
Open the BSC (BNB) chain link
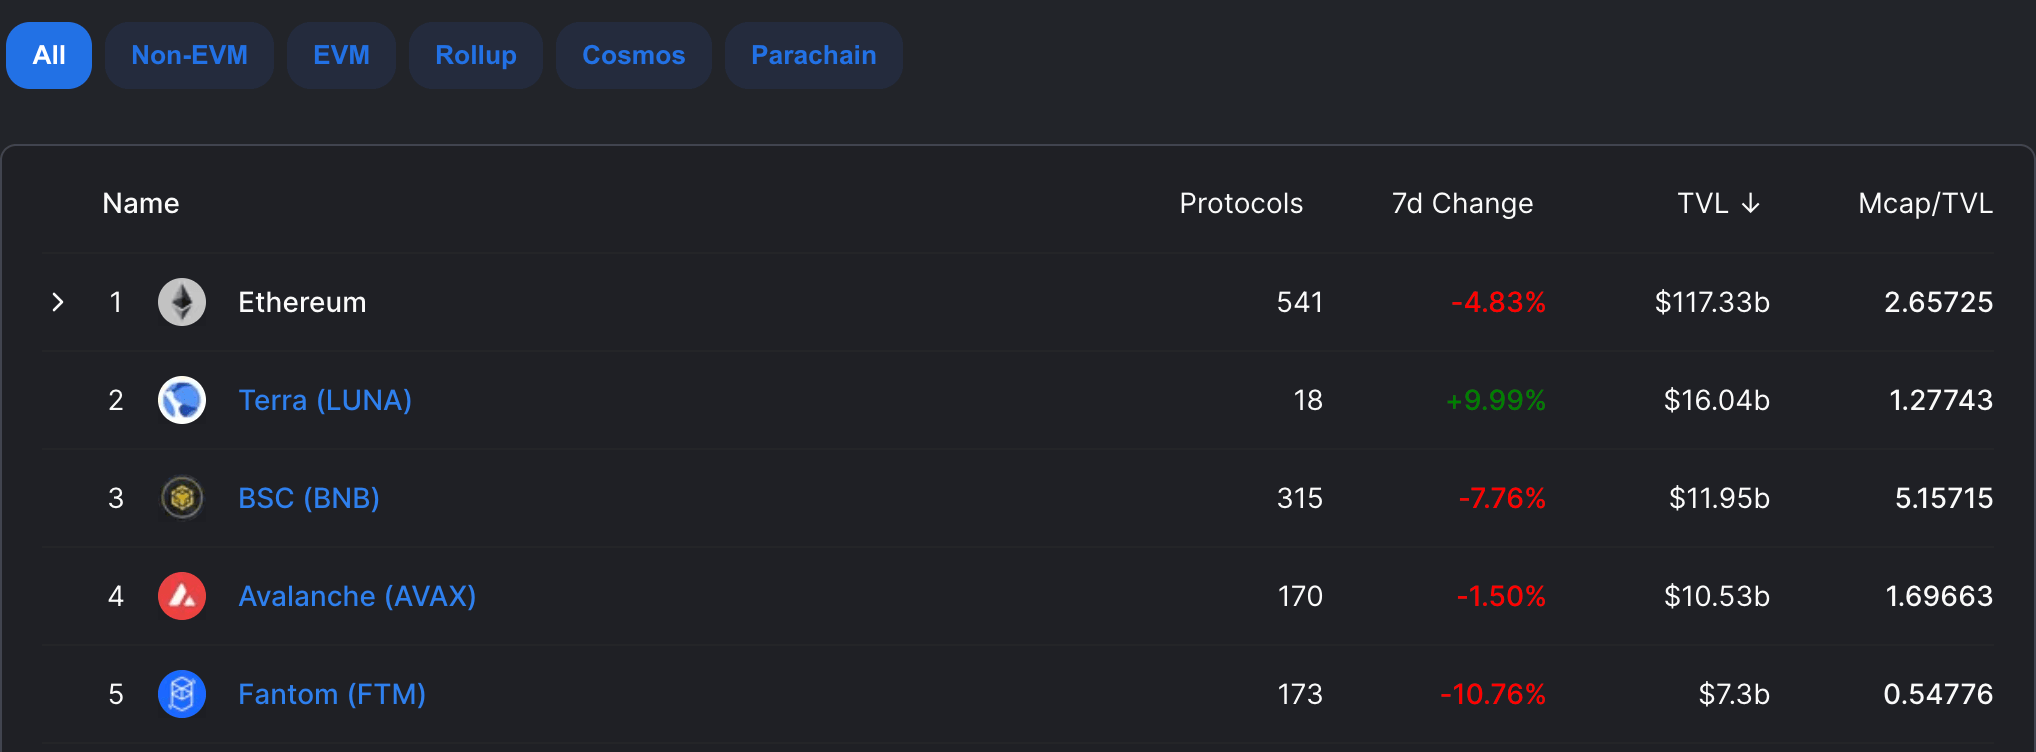click(309, 498)
